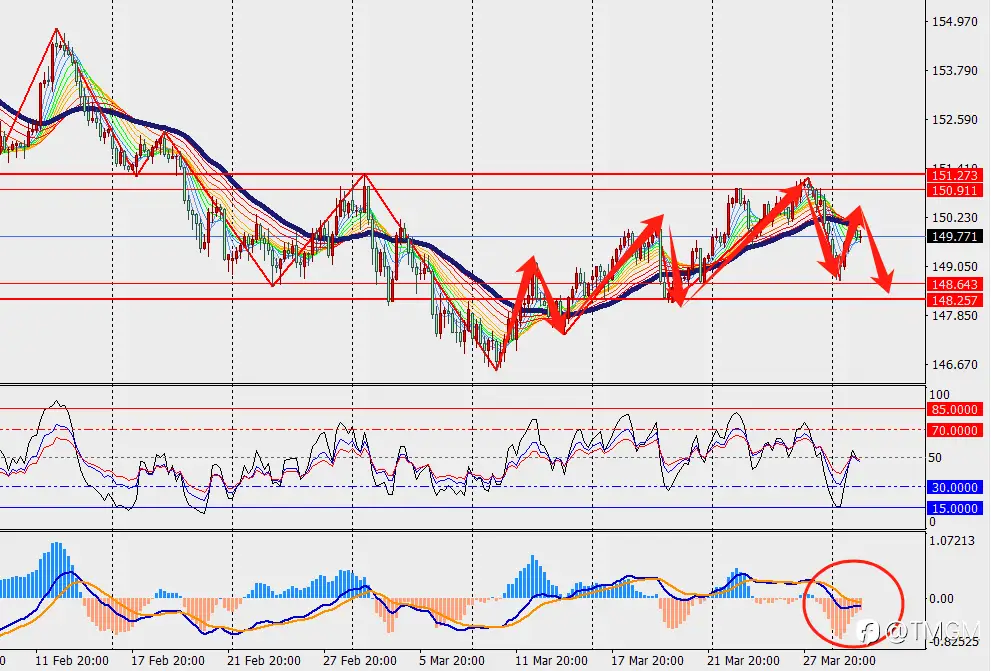Click the blue 30.0000 oscillator level label
Screen dimensions: 991x671
[x=955, y=487]
